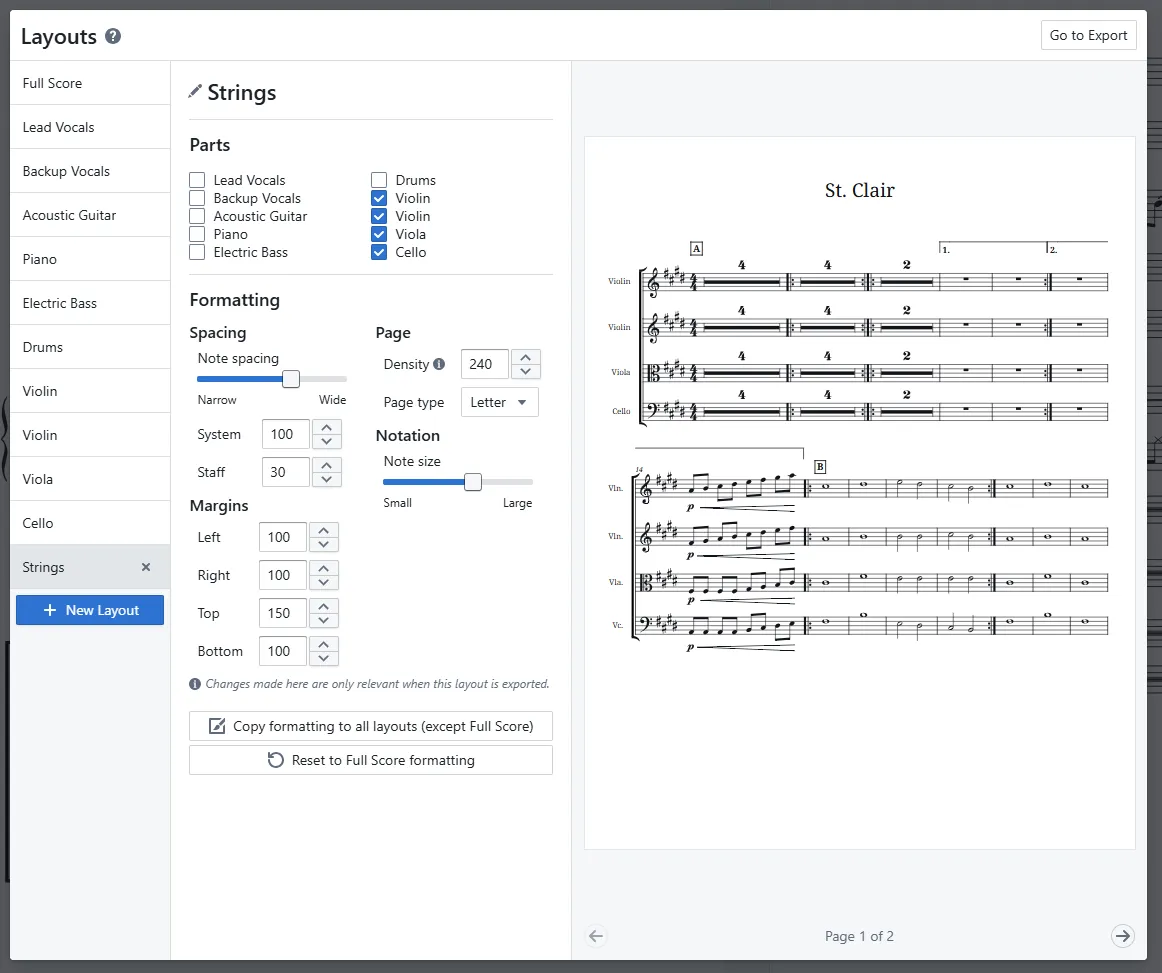Image resolution: width=1162 pixels, height=973 pixels.
Task: Go to next page with right arrow
Action: 1122,936
